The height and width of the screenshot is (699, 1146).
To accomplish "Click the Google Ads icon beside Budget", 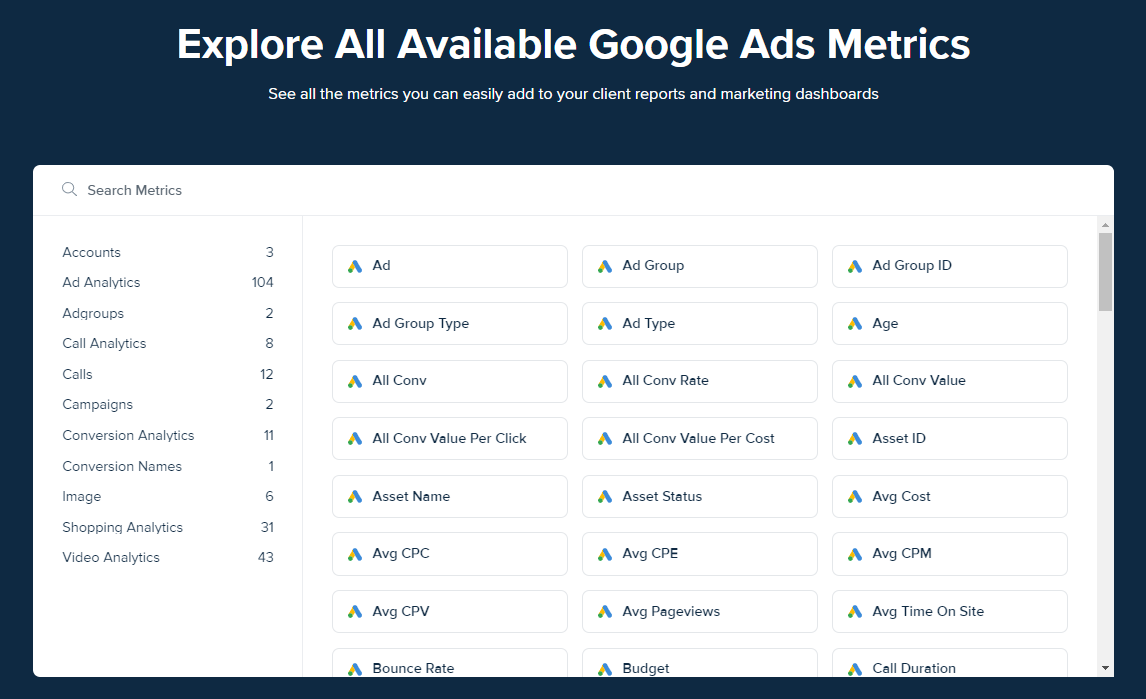I will pyautogui.click(x=605, y=669).
